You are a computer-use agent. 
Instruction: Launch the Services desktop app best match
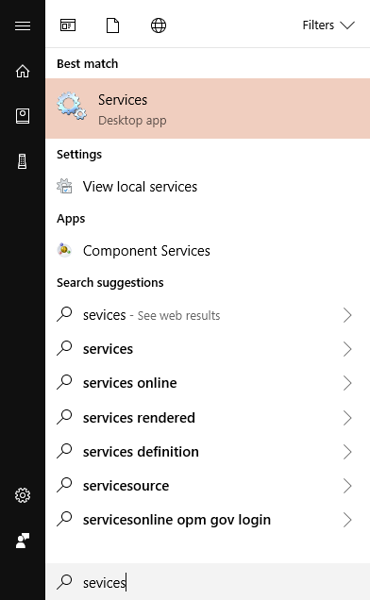[207, 108]
